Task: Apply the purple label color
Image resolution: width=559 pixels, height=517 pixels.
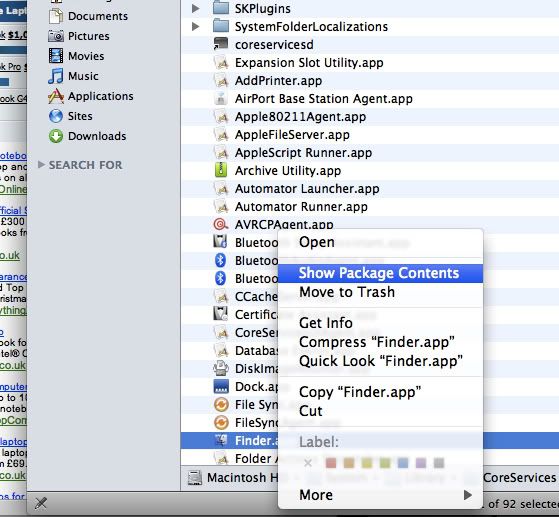Action: 421,463
